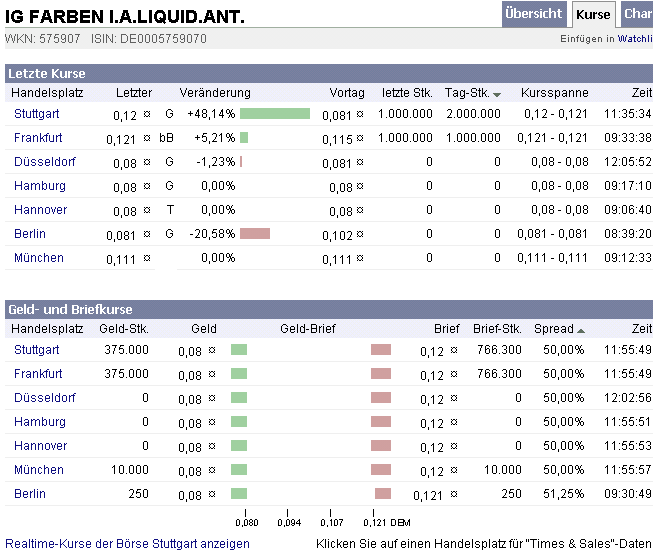653x551 pixels.
Task: Open Hamburg in Letzte Kurse table
Action: pyautogui.click(x=40, y=186)
